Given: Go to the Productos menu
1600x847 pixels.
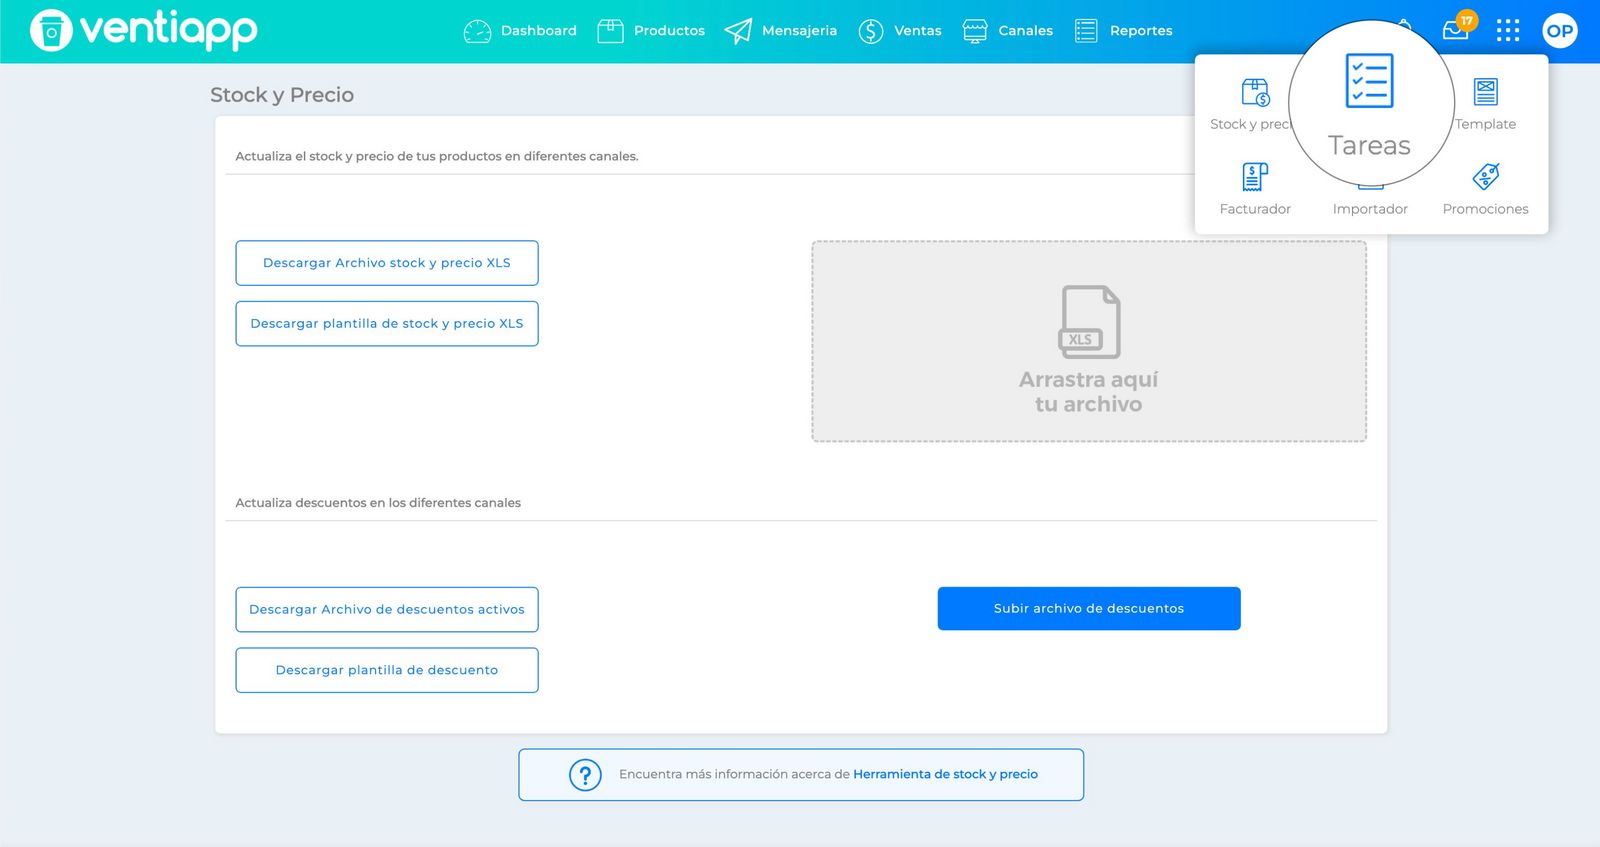Looking at the screenshot, I should pos(651,31).
